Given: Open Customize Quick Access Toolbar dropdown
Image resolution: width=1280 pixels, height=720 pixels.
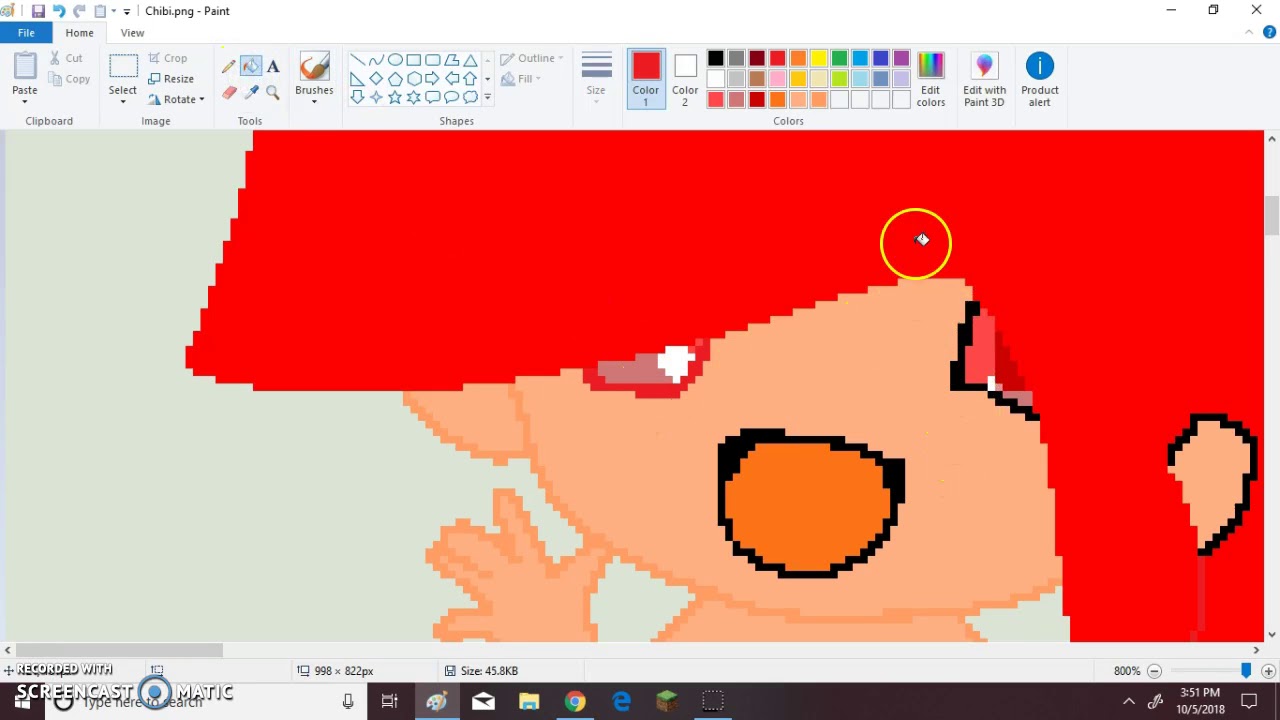Looking at the screenshot, I should point(127,11).
